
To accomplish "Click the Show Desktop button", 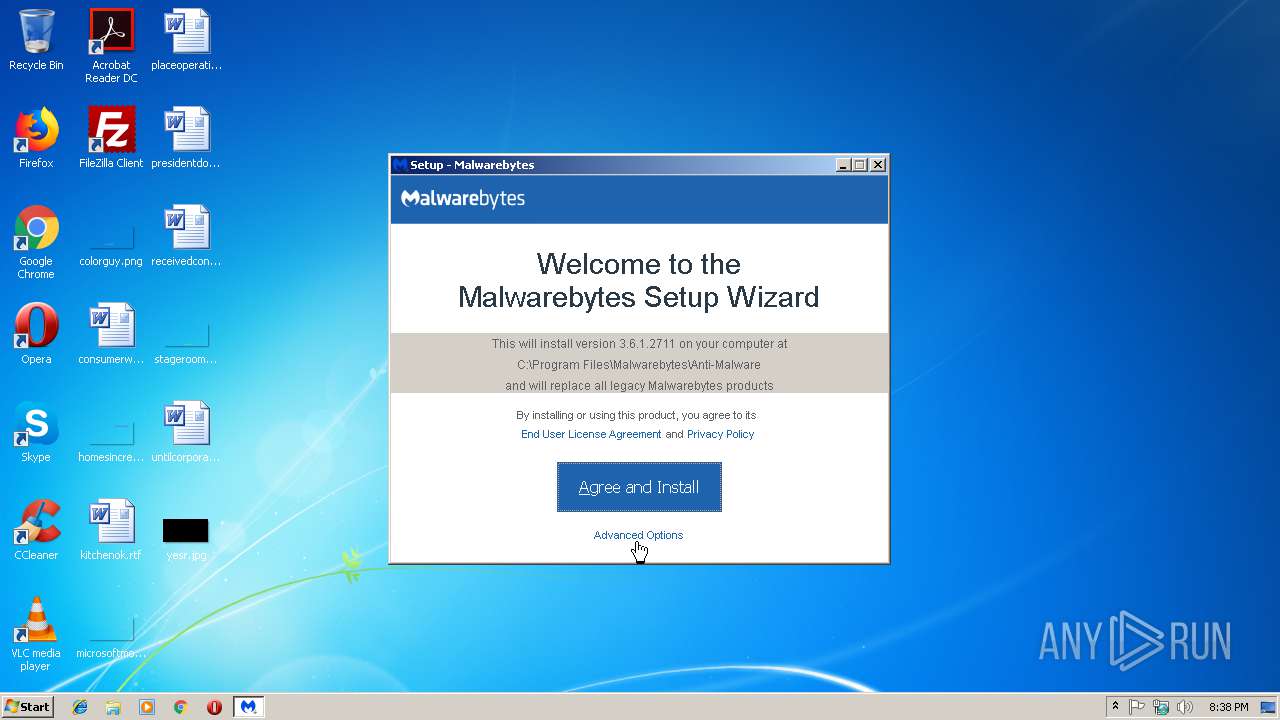I will pyautogui.click(x=1269, y=707).
